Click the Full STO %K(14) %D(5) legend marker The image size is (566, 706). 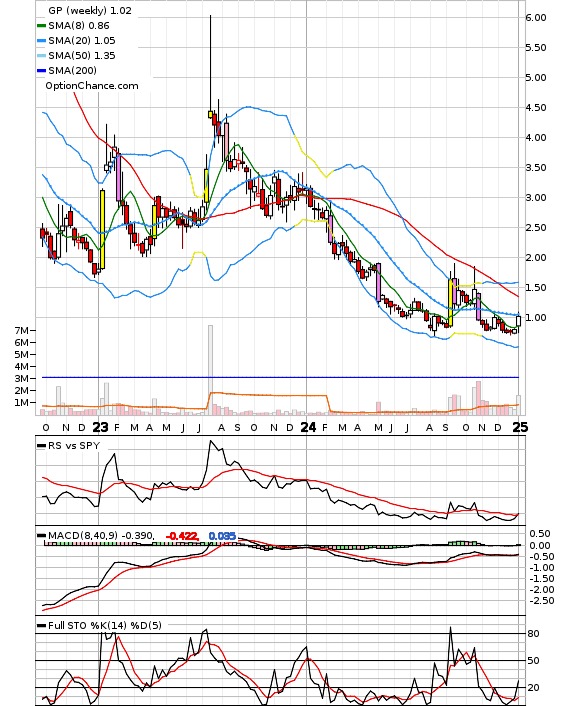tap(41, 625)
